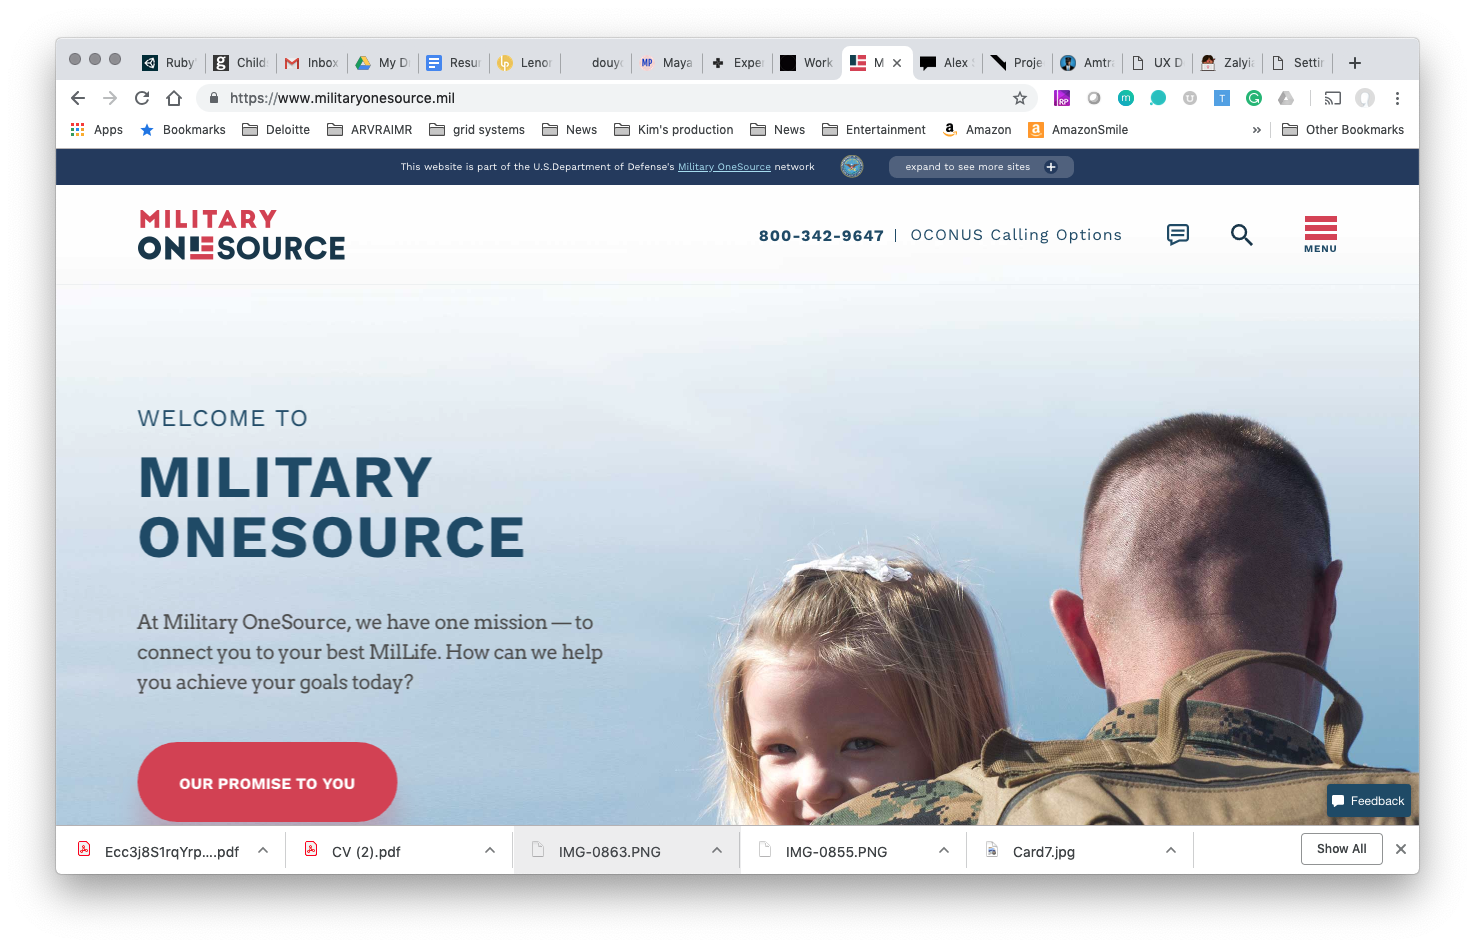Screen dimensions: 1475x948
Task: Switch to the Maya tab
Action: pos(667,63)
